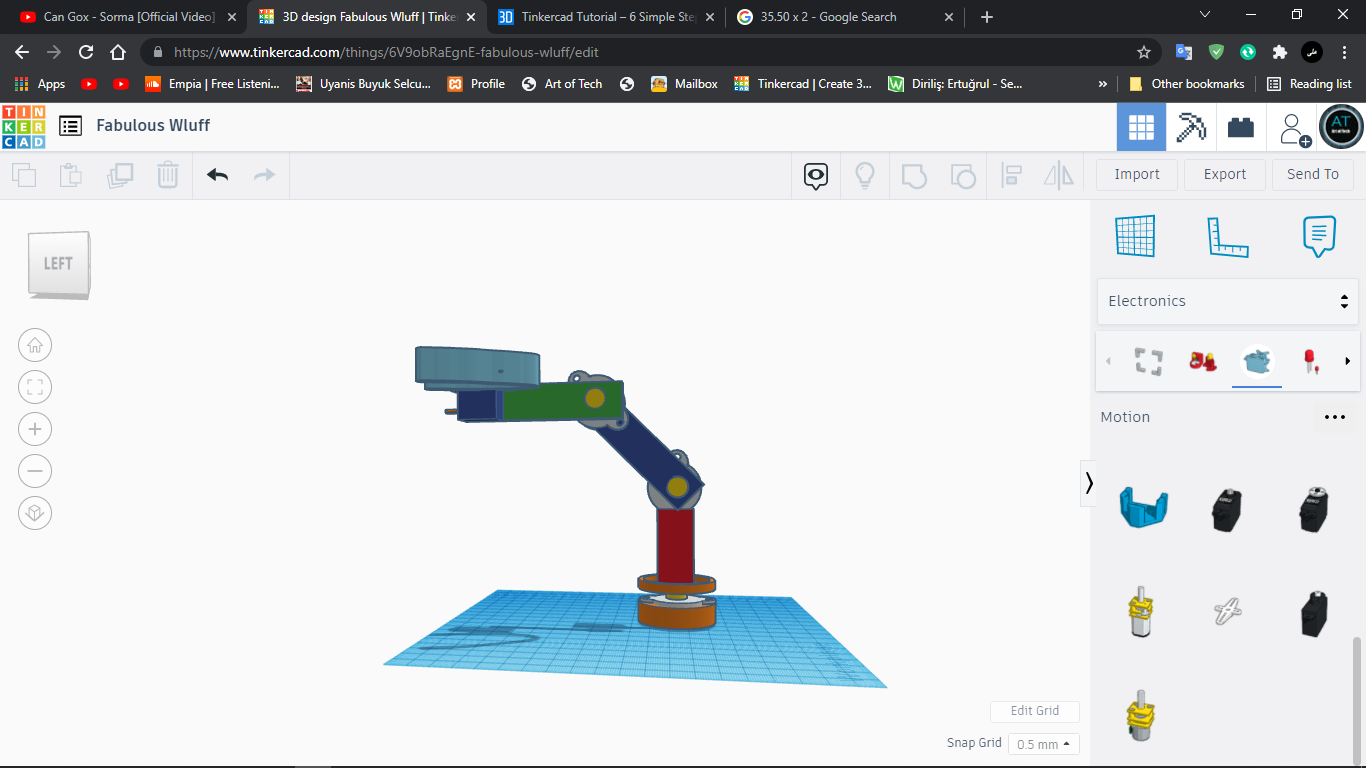The image size is (1366, 768).
Task: Open the design menu beside the Tinkercad logo
Action: coord(70,125)
